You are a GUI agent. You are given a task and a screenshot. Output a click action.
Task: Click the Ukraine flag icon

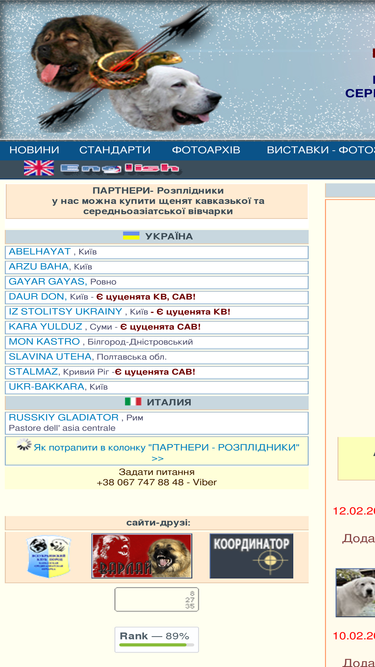click(x=131, y=236)
